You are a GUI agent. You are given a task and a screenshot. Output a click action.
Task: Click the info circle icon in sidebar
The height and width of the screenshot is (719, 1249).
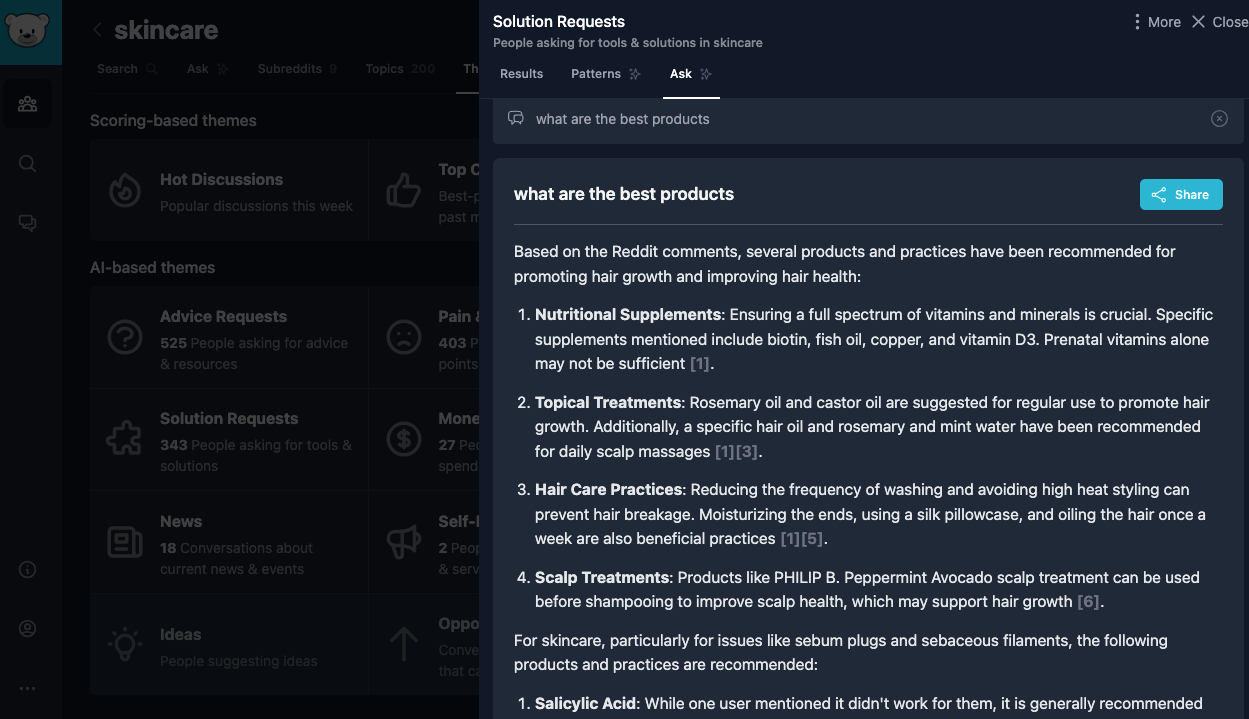point(27,570)
